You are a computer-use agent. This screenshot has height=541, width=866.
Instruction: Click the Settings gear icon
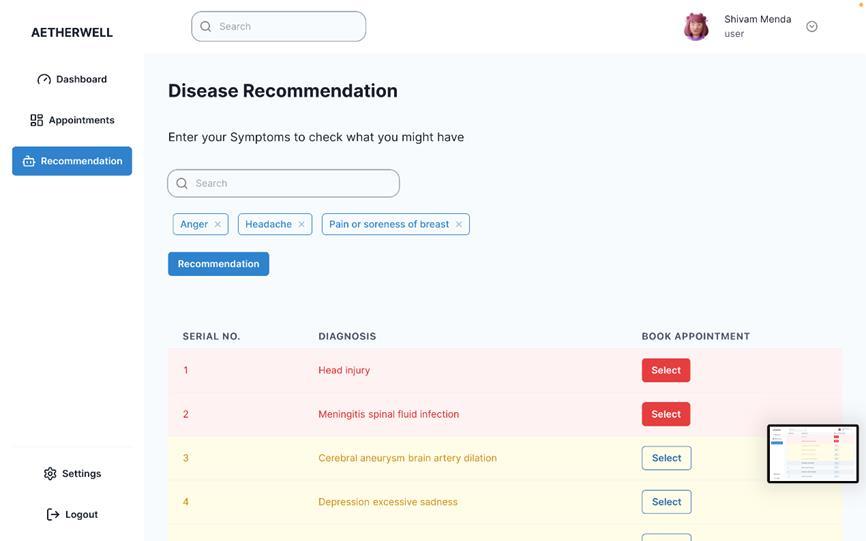coord(50,474)
